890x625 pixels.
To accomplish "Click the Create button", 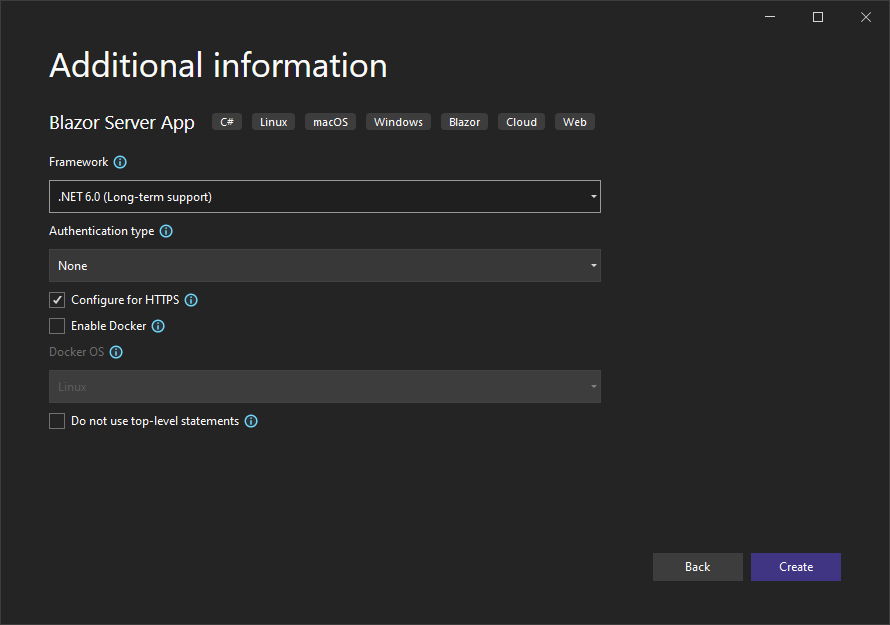I will click(x=796, y=567).
